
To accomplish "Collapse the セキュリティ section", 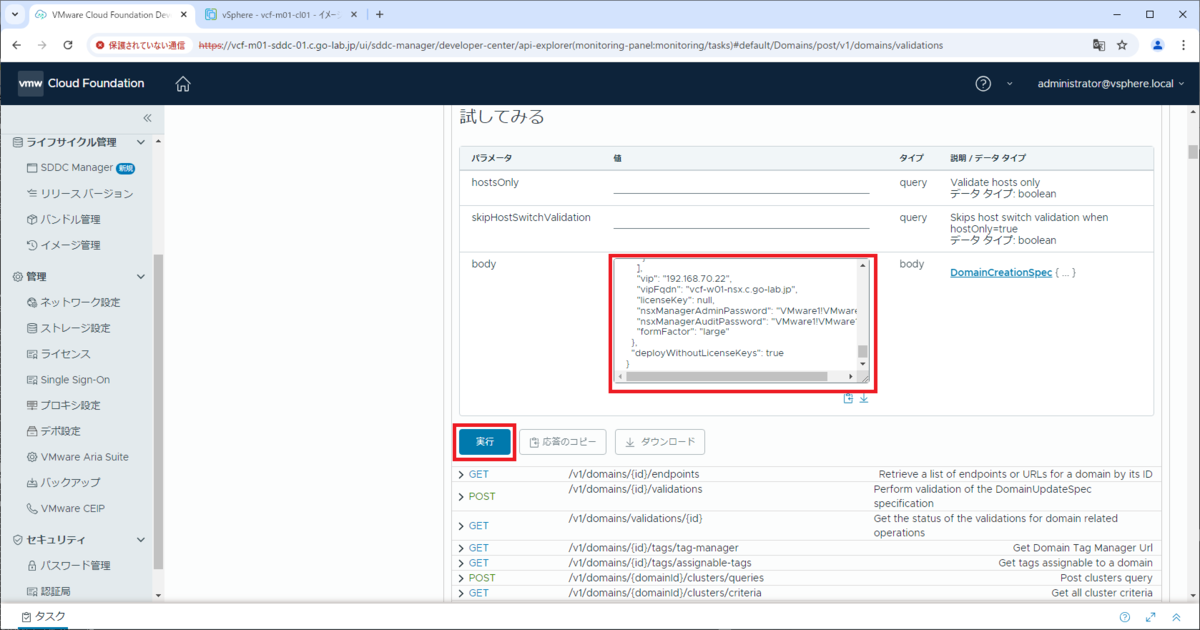I will click(x=140, y=540).
